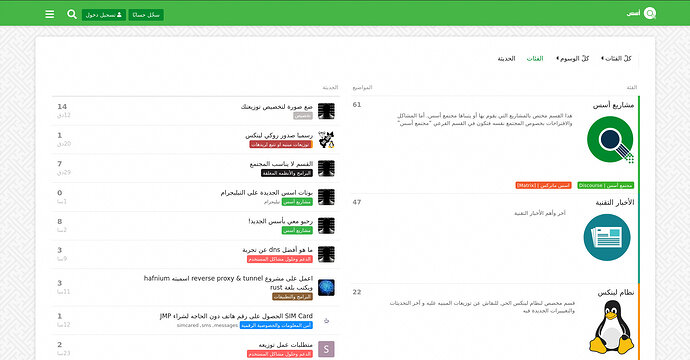Open topic رحبو معي بأسس الجديد!
The image size is (690, 360).
tap(281, 221)
